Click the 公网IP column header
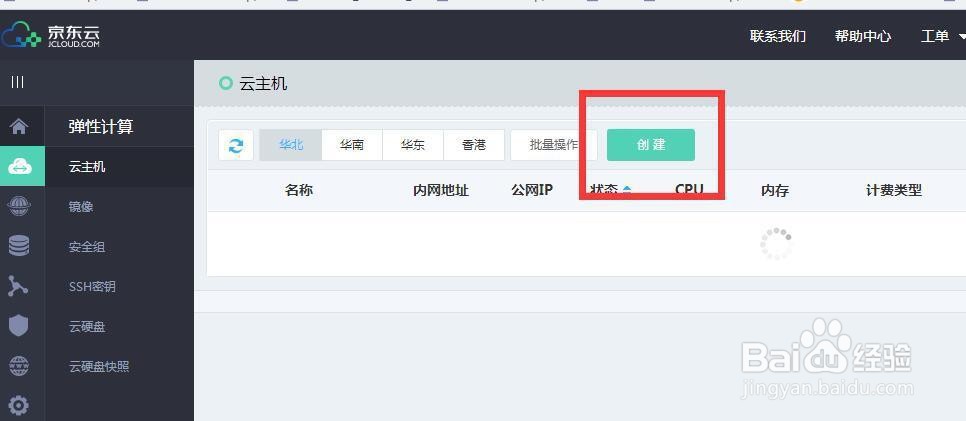 (x=532, y=190)
